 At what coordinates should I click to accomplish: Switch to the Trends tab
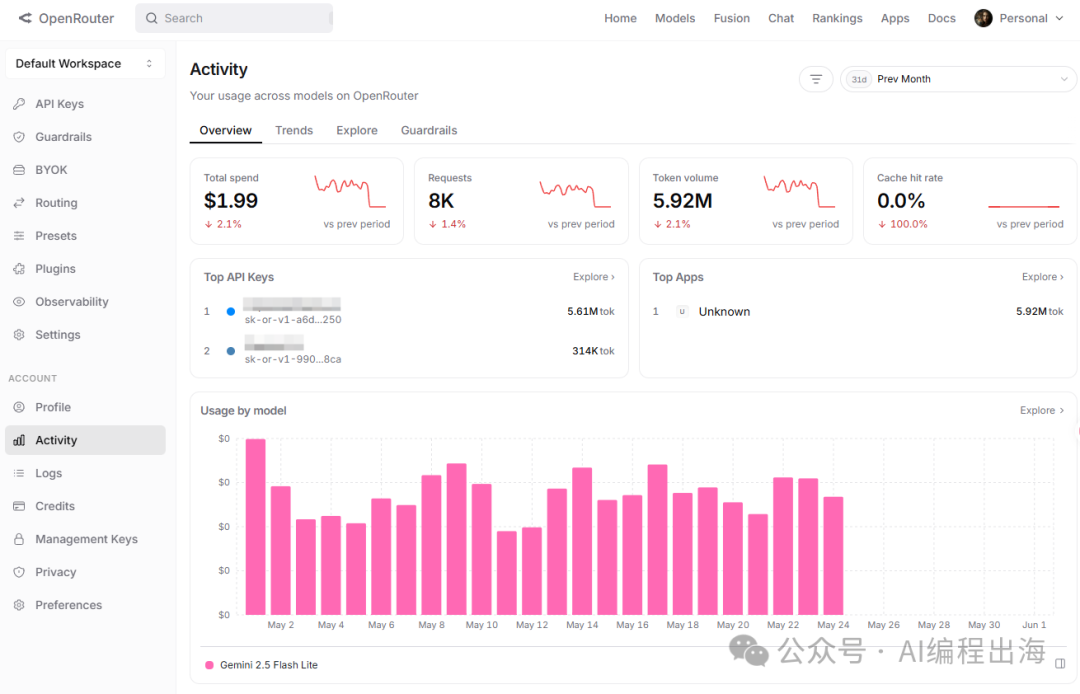pyautogui.click(x=294, y=130)
